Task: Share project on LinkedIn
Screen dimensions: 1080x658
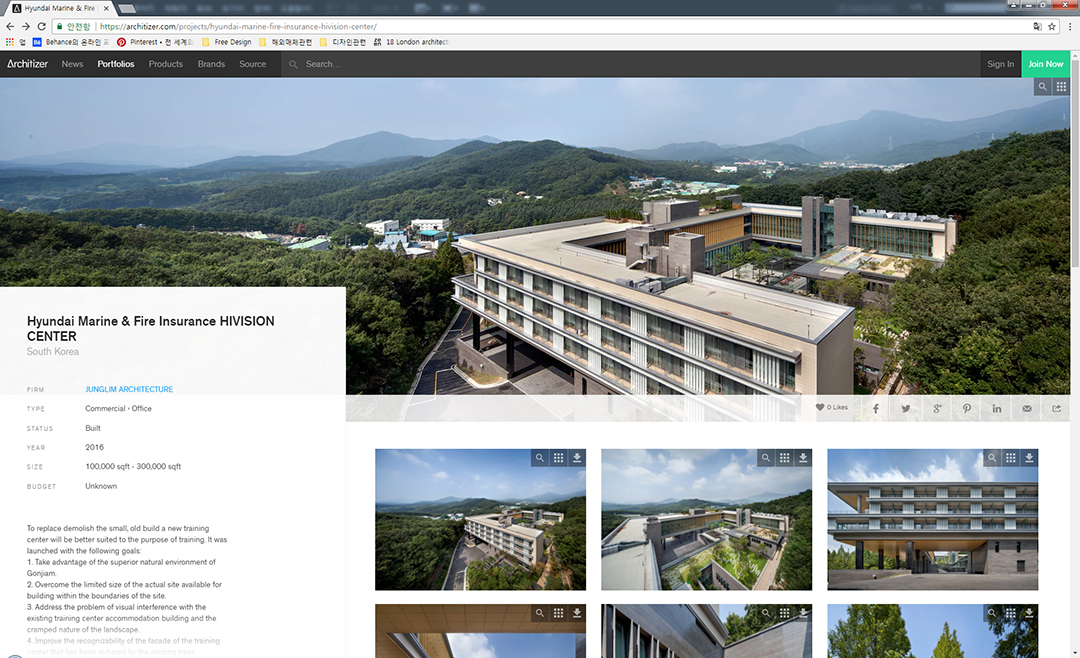Action: coord(997,409)
